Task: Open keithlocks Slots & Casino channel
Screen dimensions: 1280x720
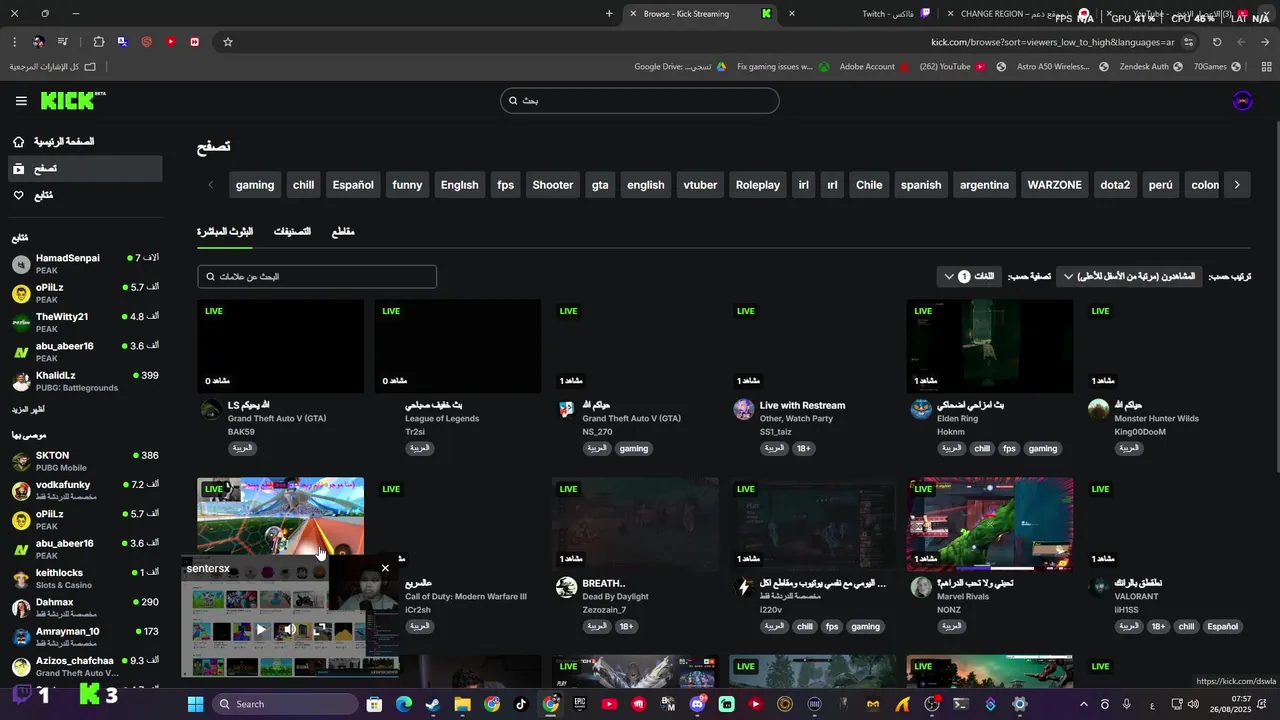Action: [x=86, y=578]
